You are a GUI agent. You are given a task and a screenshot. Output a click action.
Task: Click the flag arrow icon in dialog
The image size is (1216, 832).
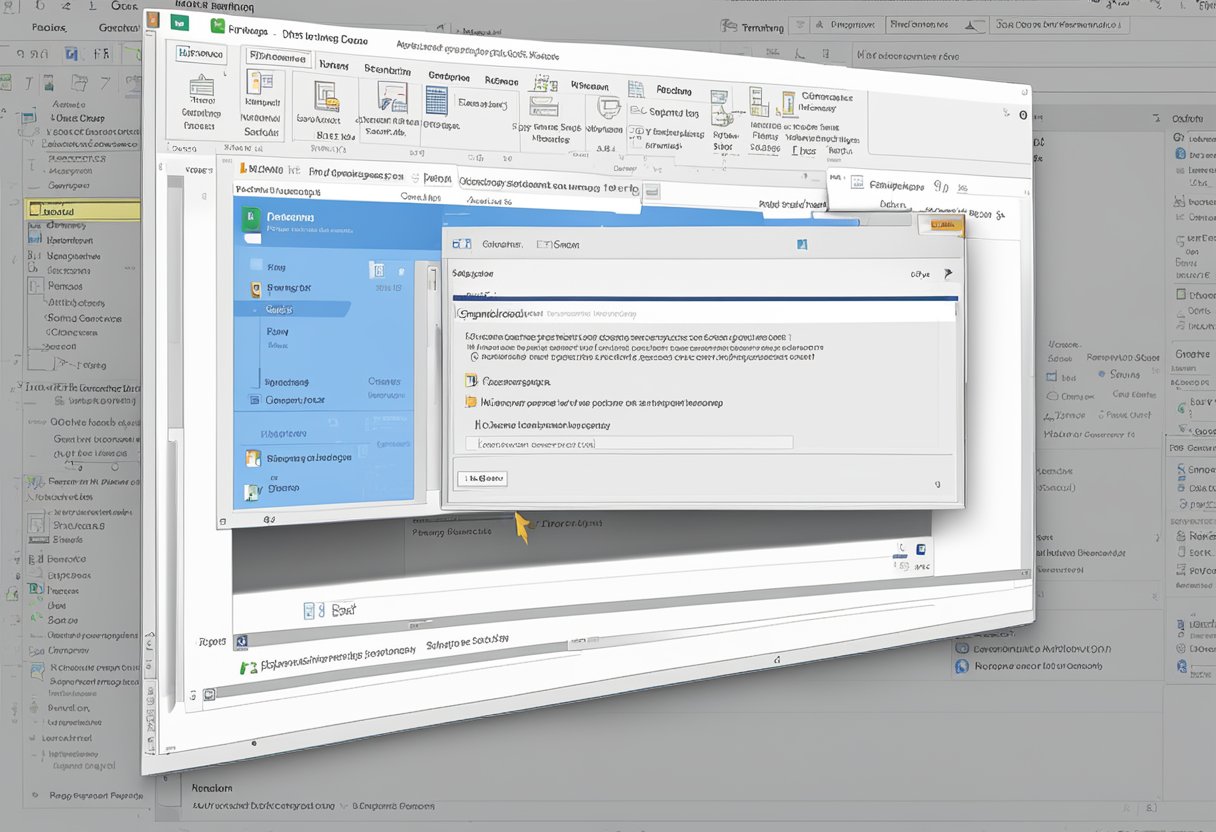[948, 273]
